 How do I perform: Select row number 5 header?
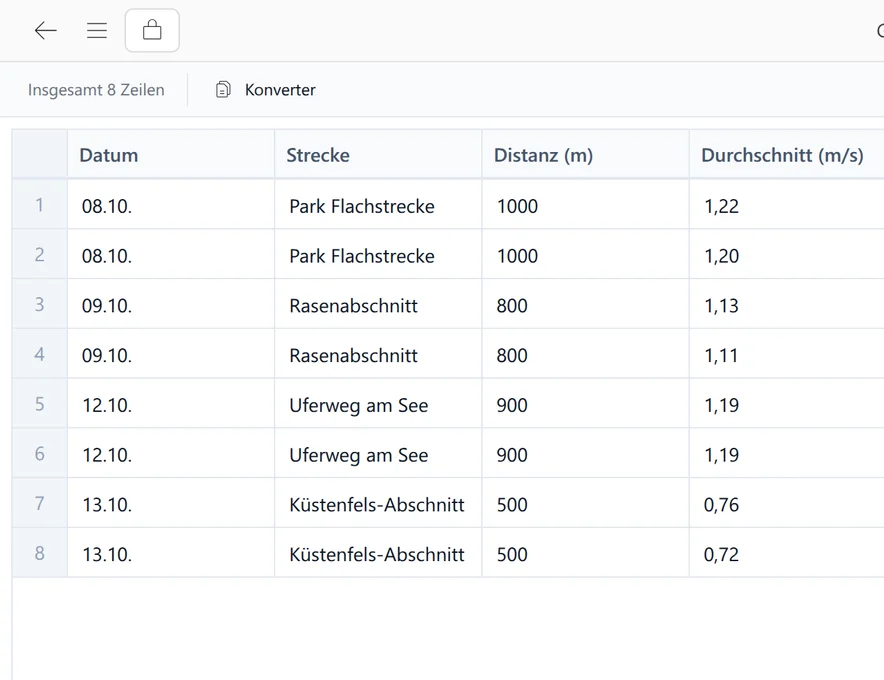(x=39, y=404)
